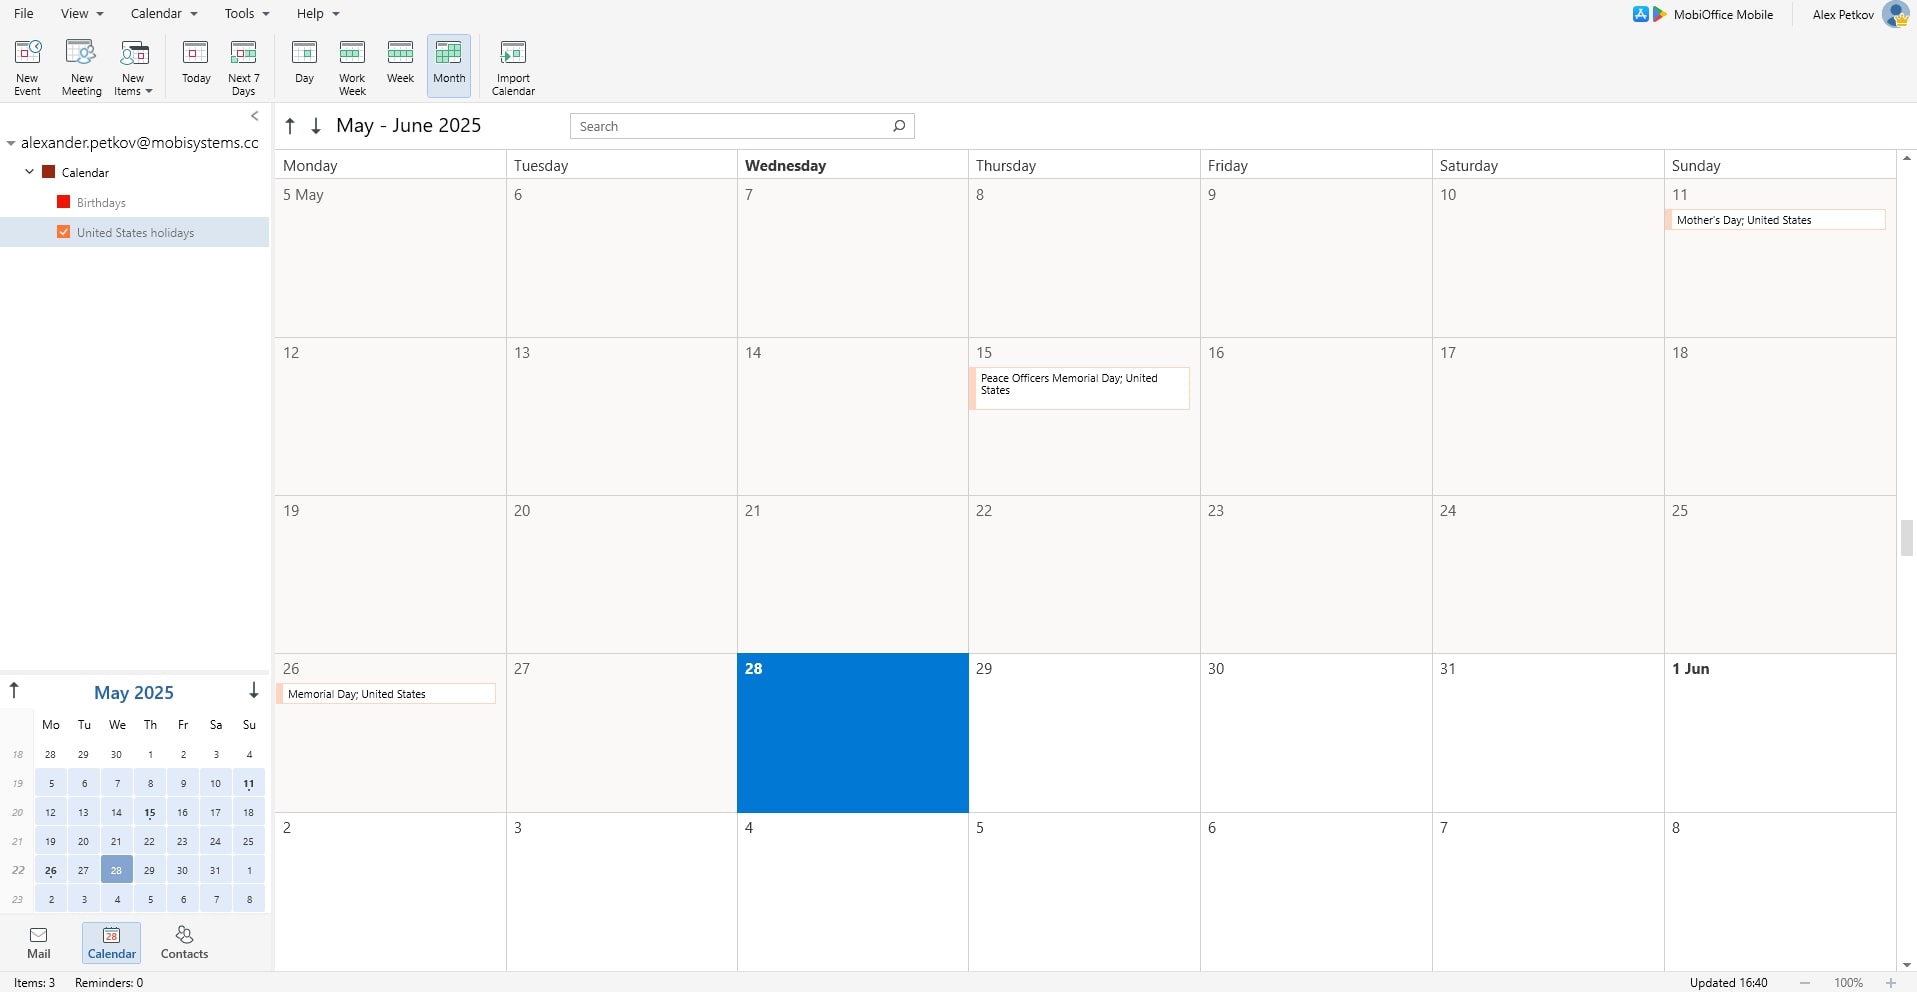This screenshot has width=1917, height=992.
Task: Collapse the alexander.petkov account folder
Action: point(11,143)
